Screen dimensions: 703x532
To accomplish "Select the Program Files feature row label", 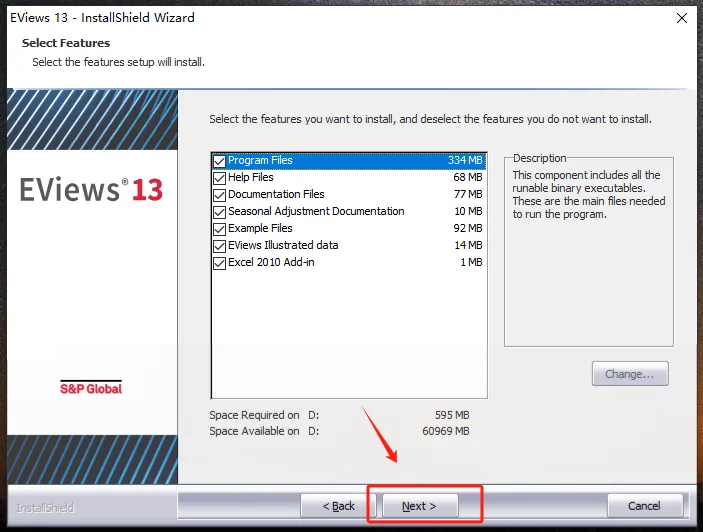I will [260, 160].
